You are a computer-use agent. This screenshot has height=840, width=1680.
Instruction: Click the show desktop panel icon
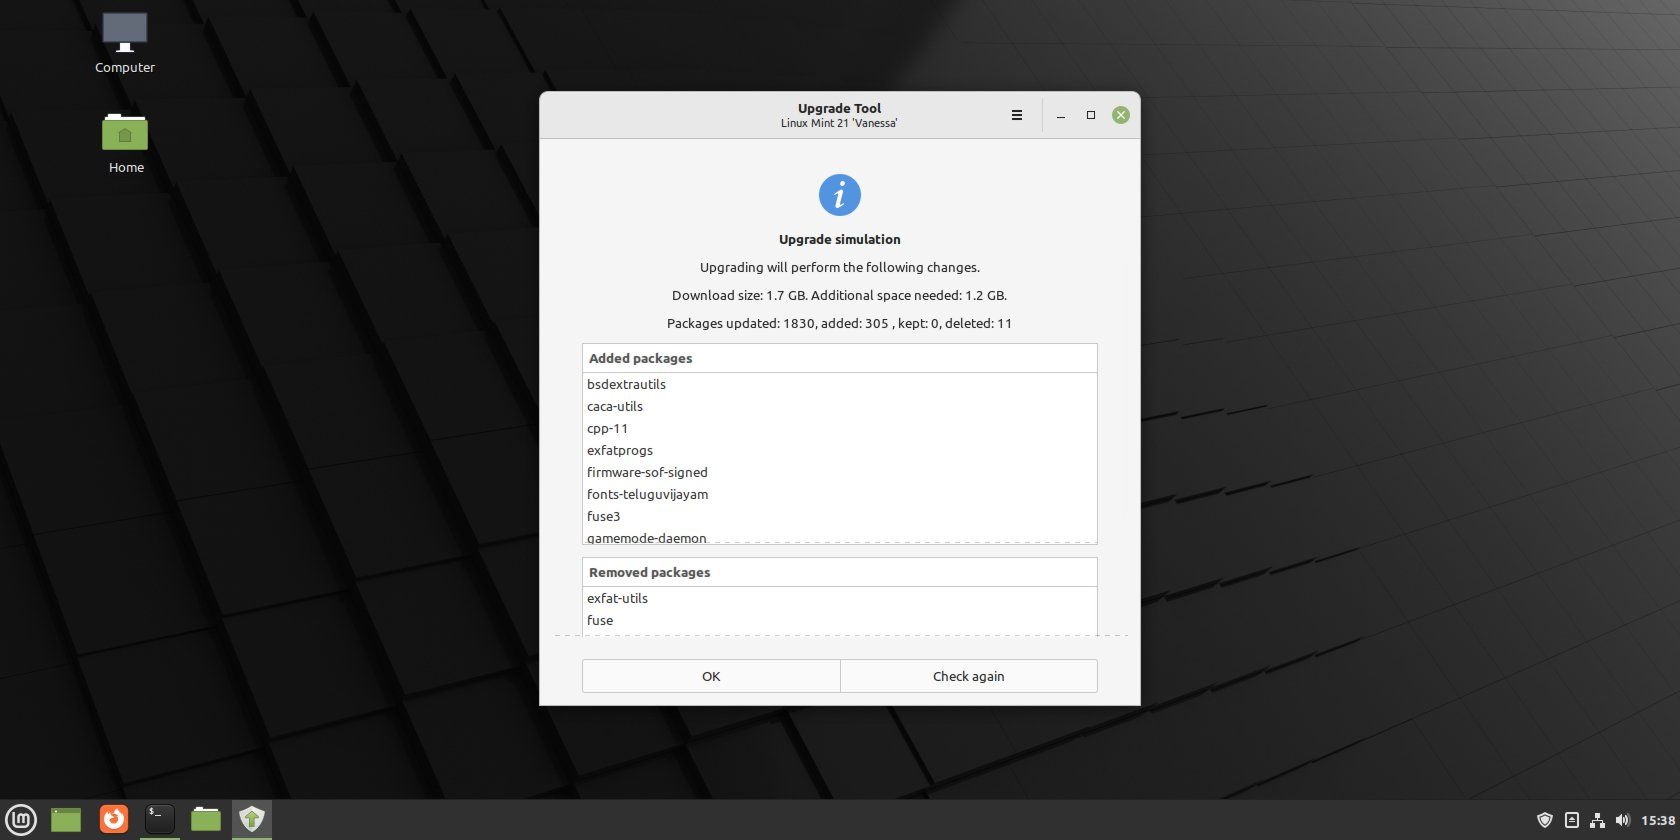pos(66,820)
